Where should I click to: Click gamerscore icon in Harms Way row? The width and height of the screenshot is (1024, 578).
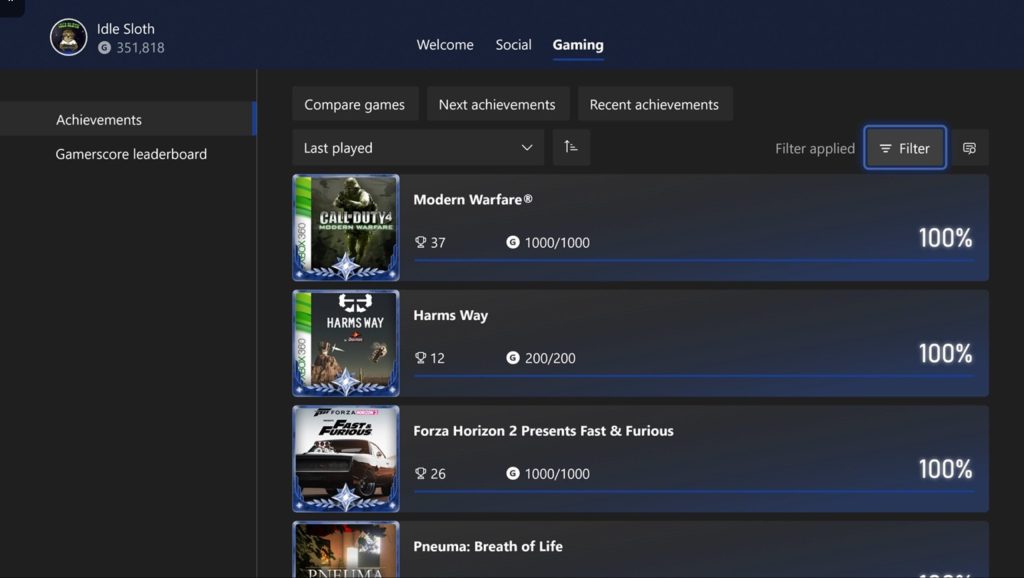[x=513, y=358]
